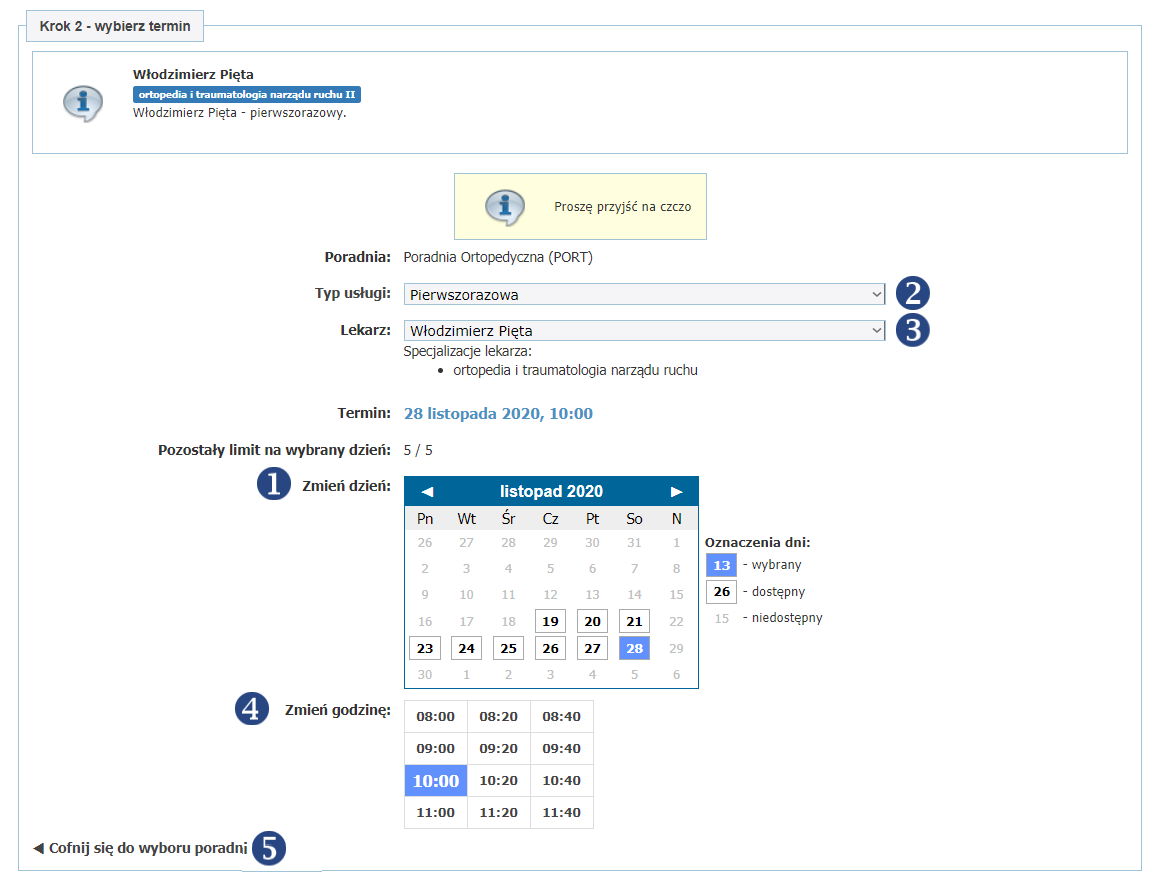Screen dimensions: 1155x891
Task: Click the So weekday column header
Action: [634, 518]
